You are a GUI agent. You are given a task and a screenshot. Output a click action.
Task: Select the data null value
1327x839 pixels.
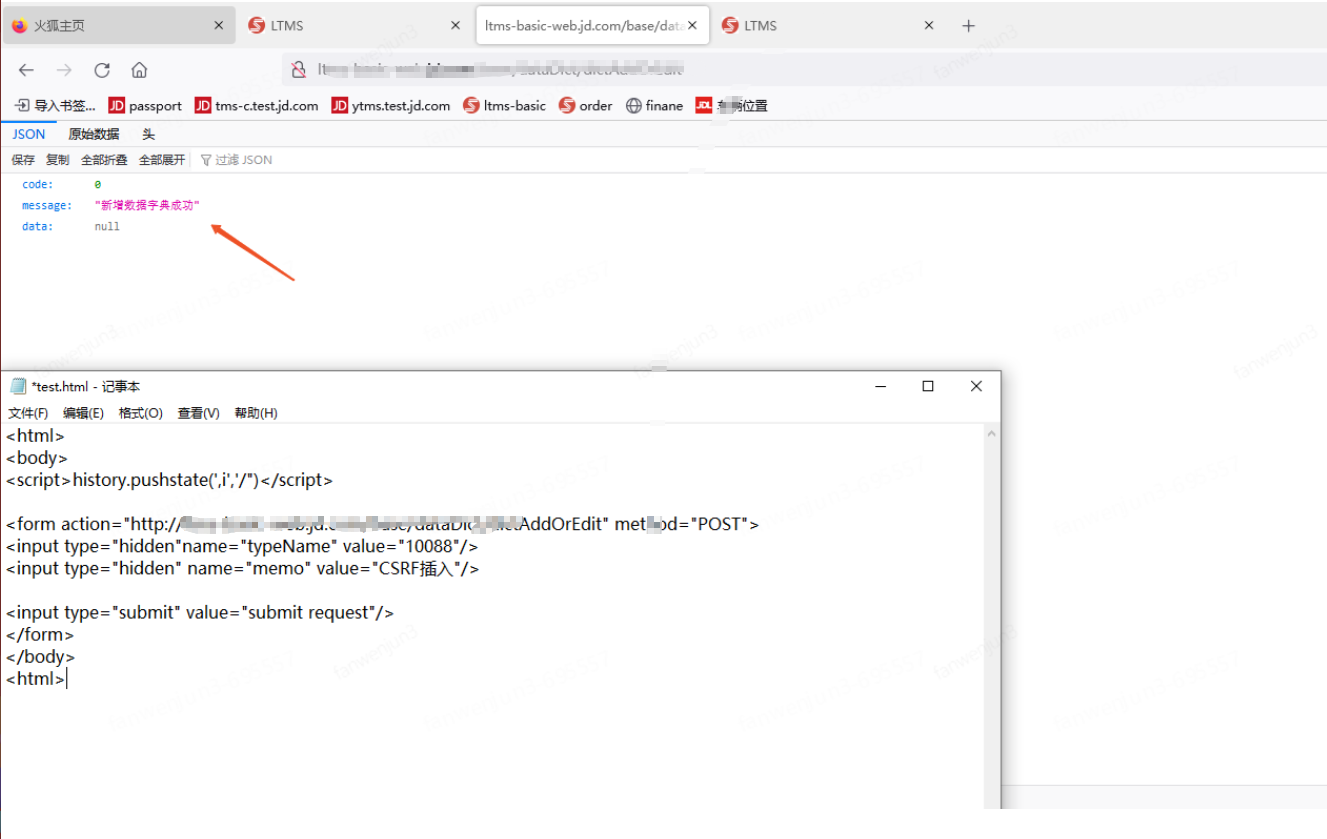(107, 227)
